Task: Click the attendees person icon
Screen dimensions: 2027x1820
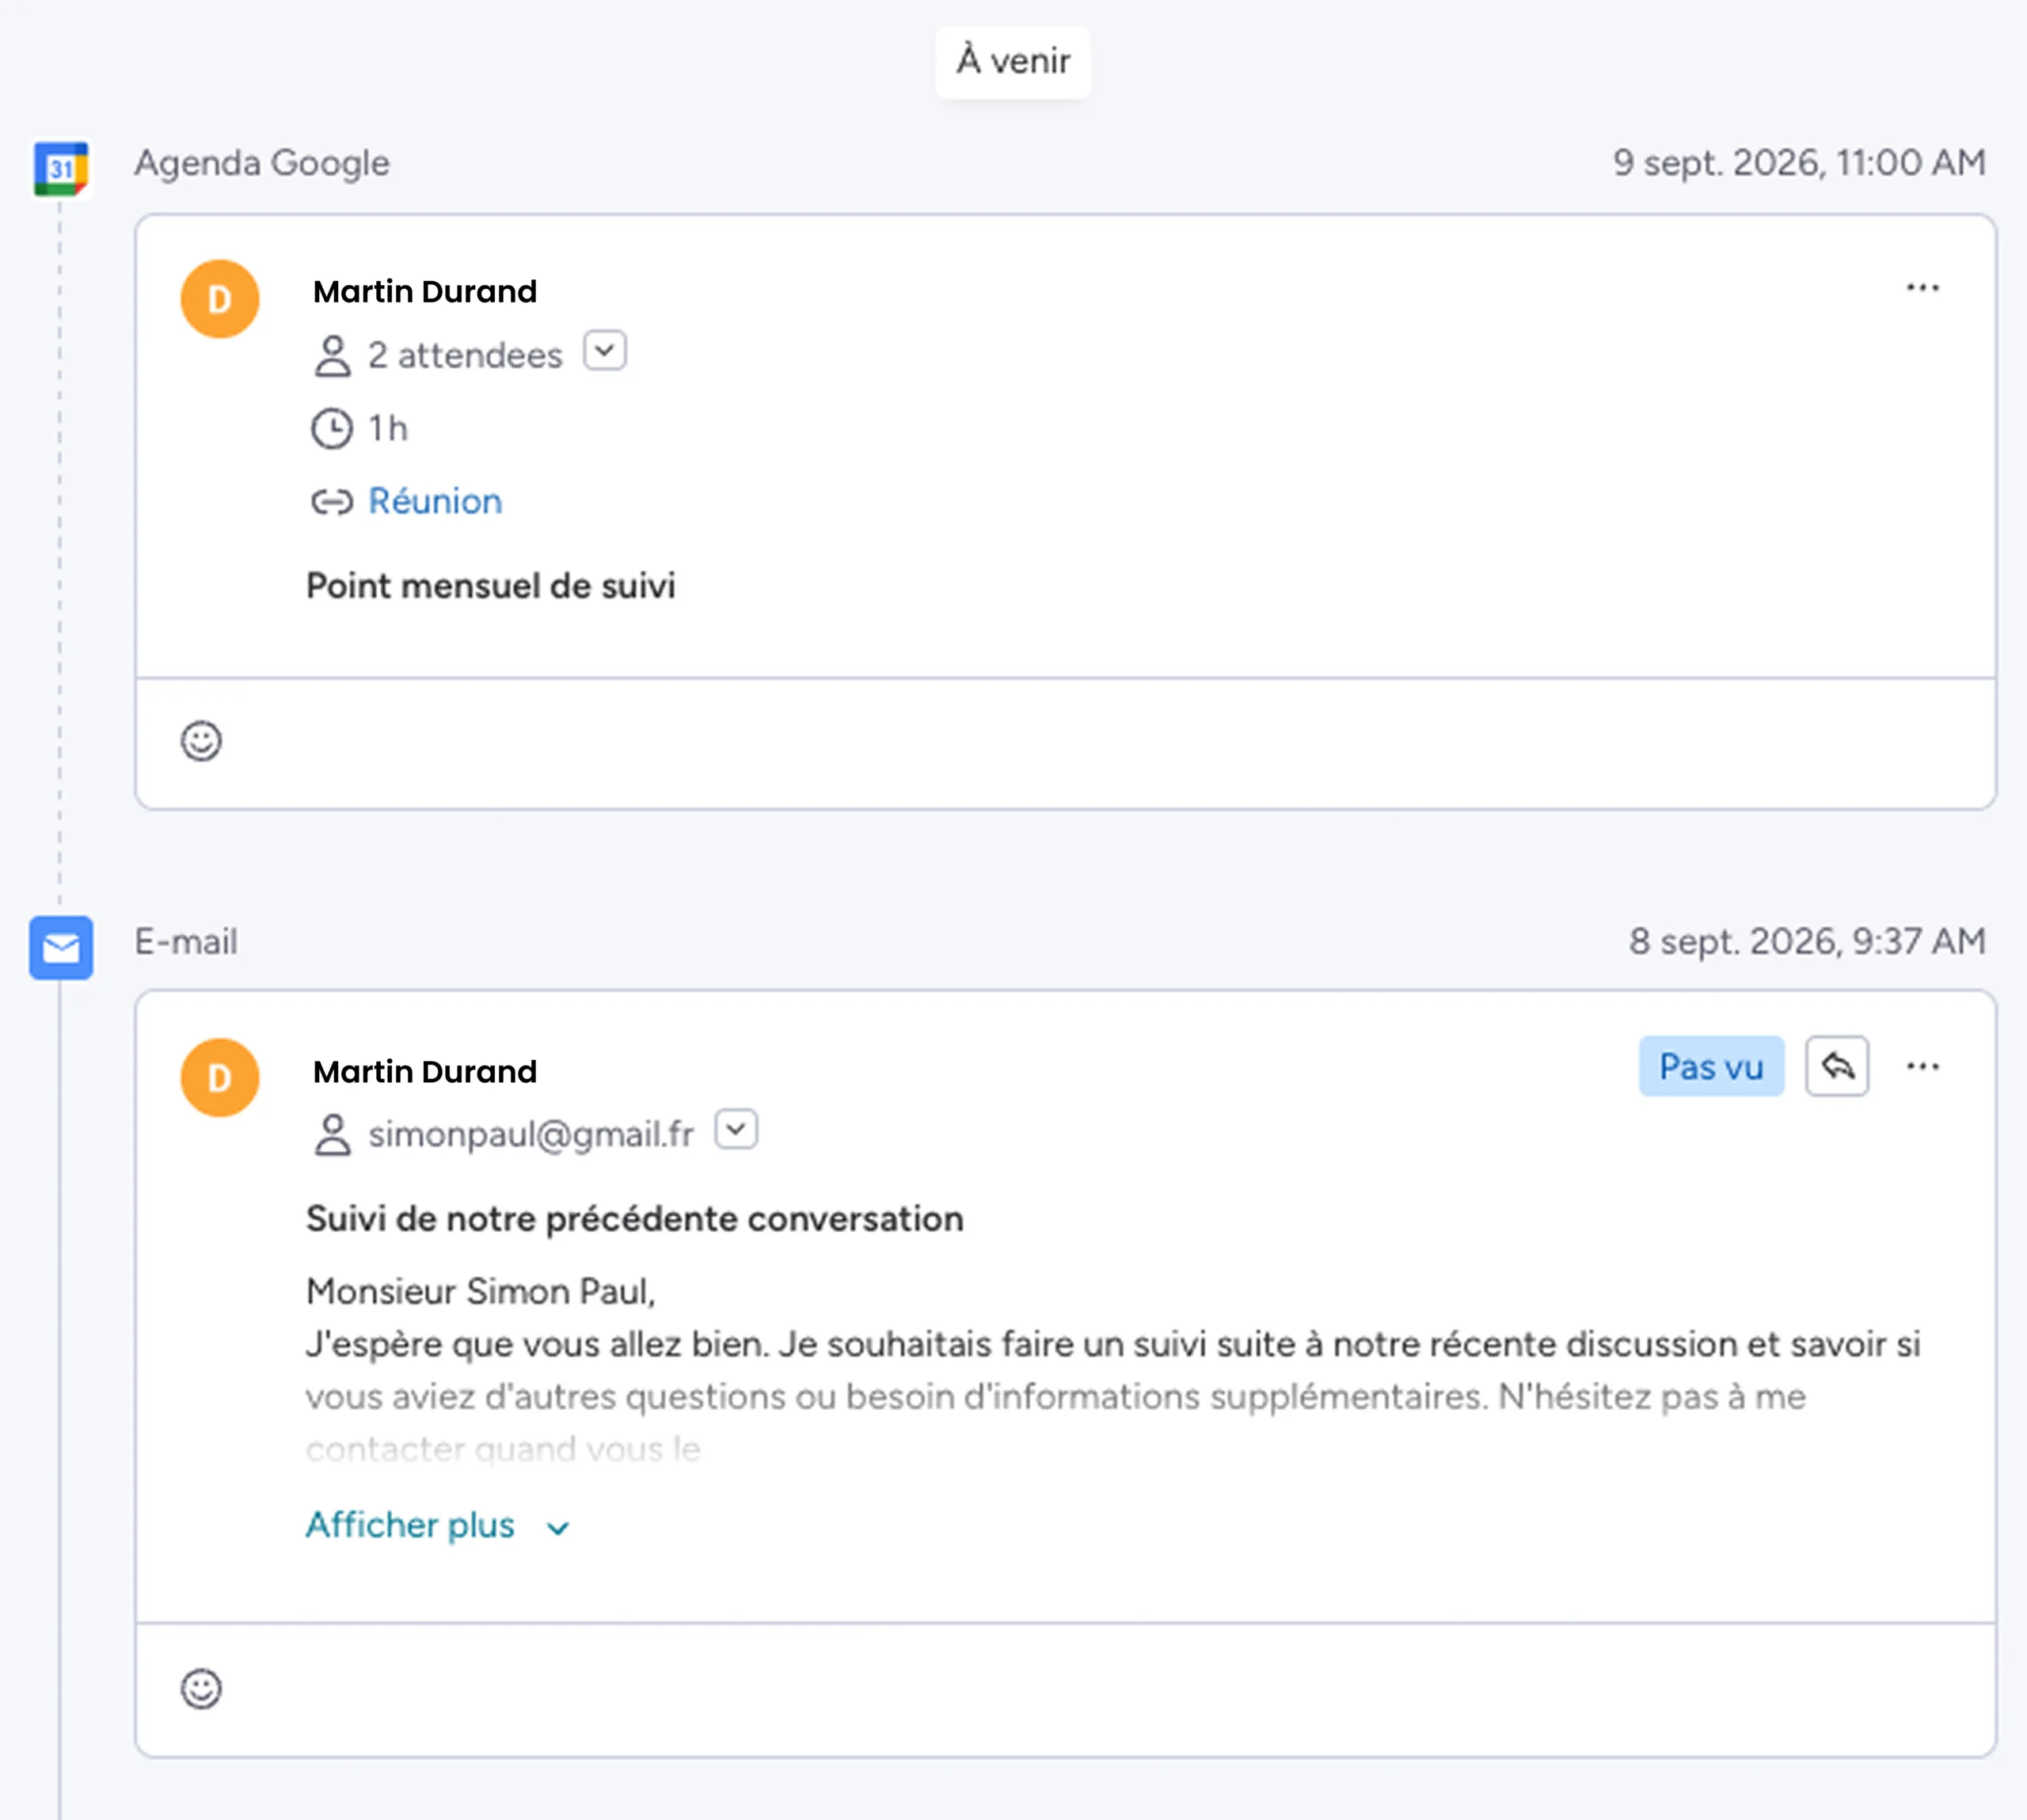Action: tap(332, 356)
